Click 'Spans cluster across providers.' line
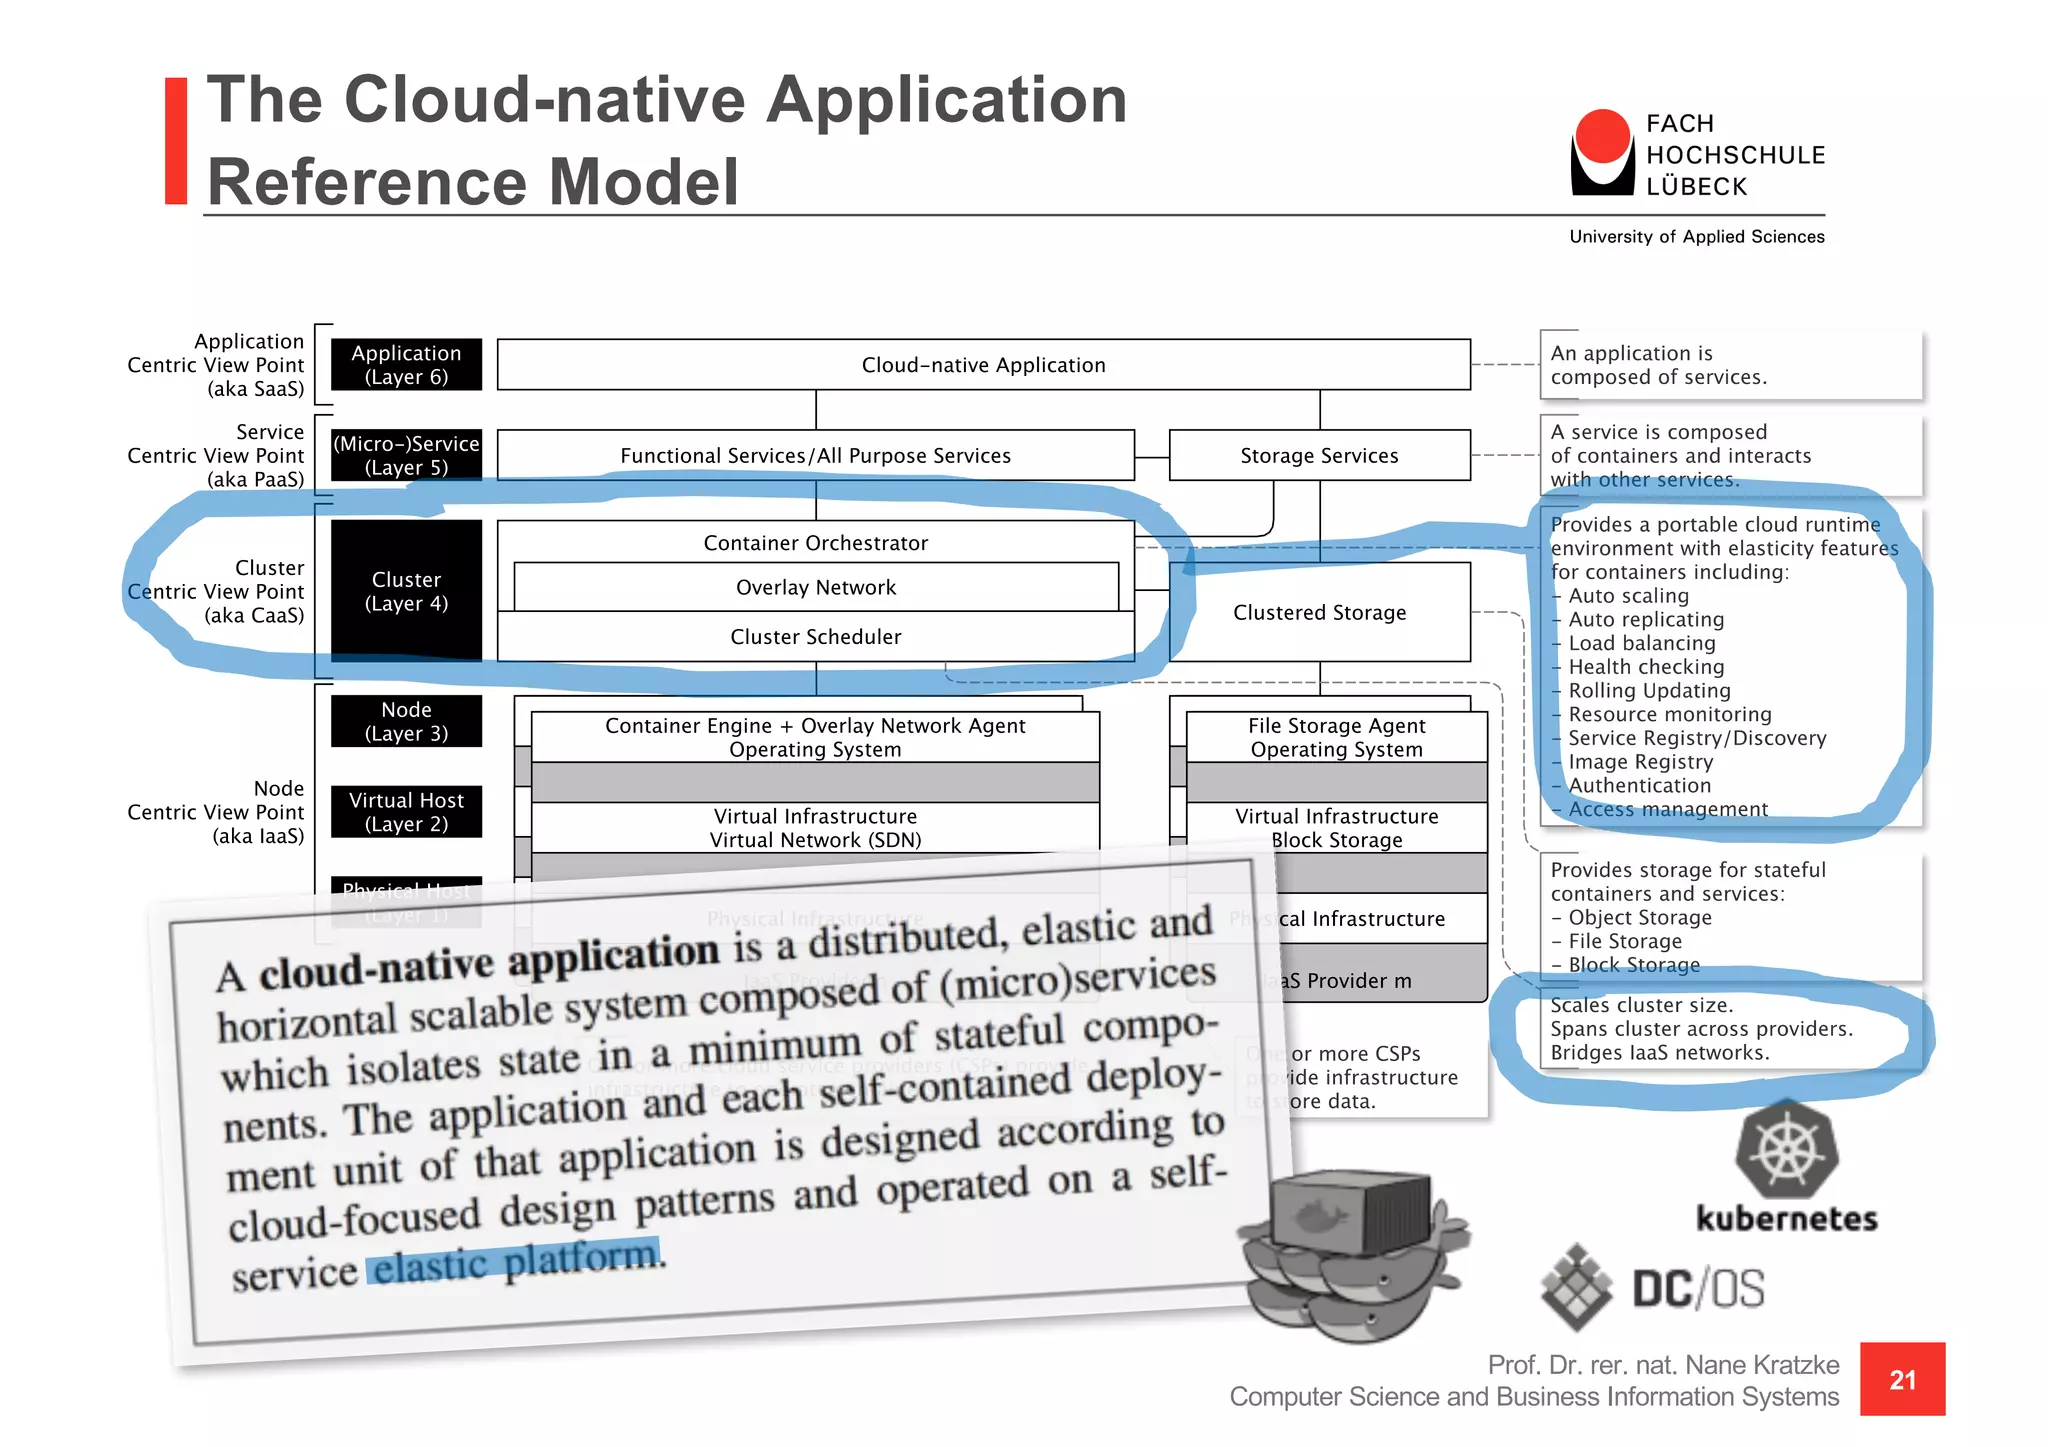2048x1447 pixels. (1702, 1029)
